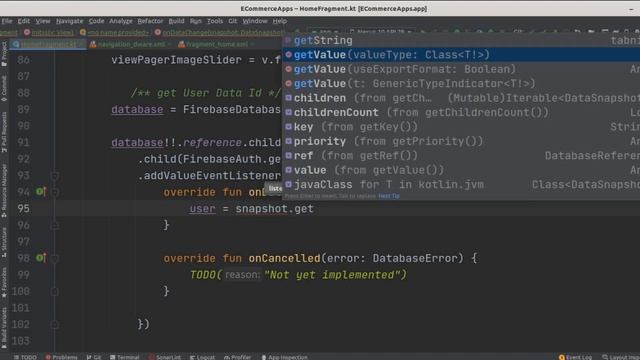Open the Terminal tool window
The height and width of the screenshot is (360, 640).
[x=125, y=357]
